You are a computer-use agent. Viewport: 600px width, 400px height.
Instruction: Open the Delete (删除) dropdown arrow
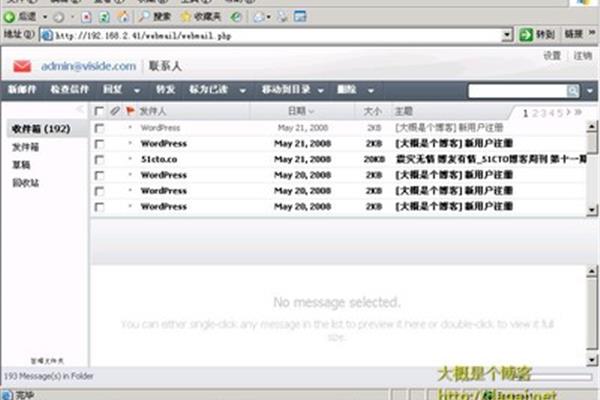pos(370,91)
